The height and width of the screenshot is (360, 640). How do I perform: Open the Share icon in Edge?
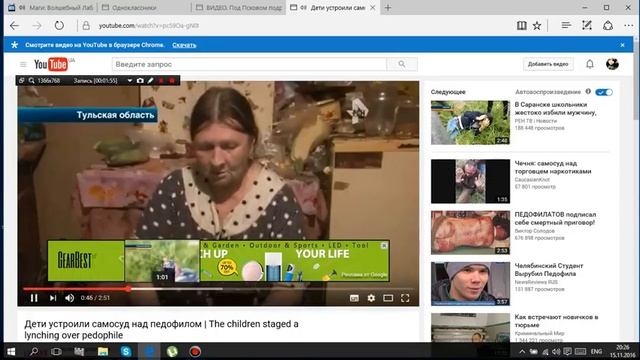608,26
